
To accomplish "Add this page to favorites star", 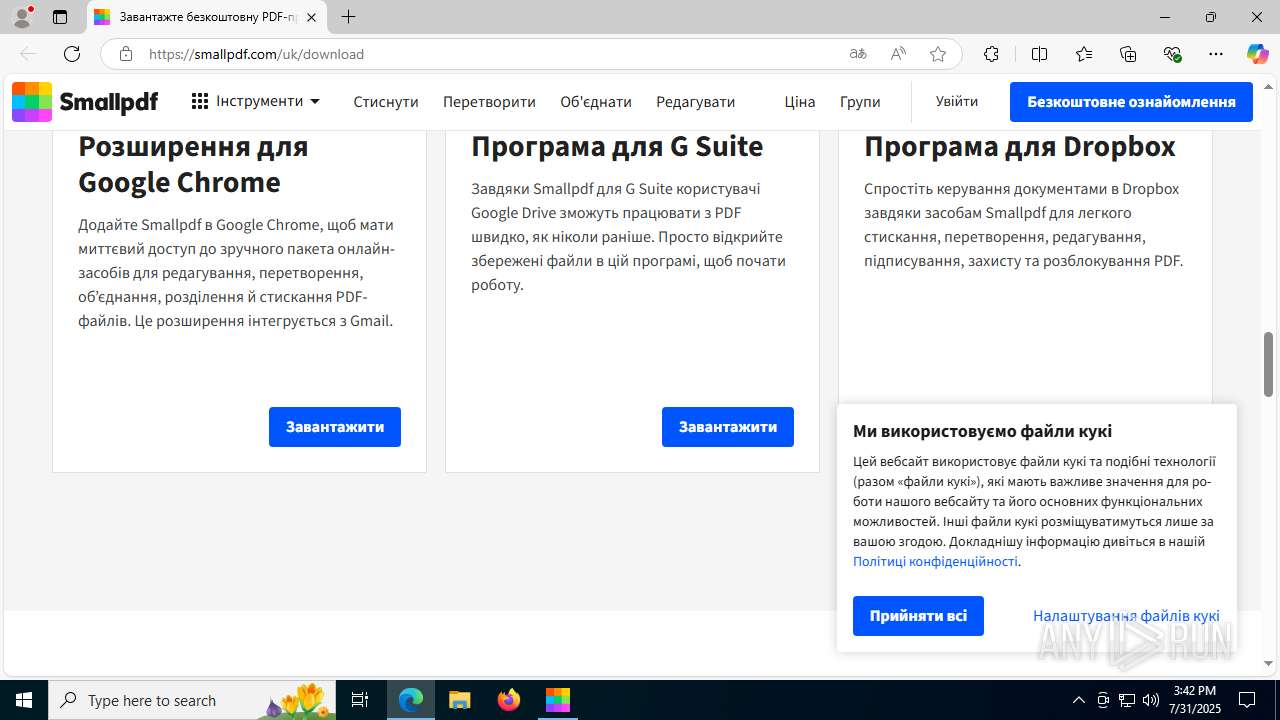I will point(938,54).
